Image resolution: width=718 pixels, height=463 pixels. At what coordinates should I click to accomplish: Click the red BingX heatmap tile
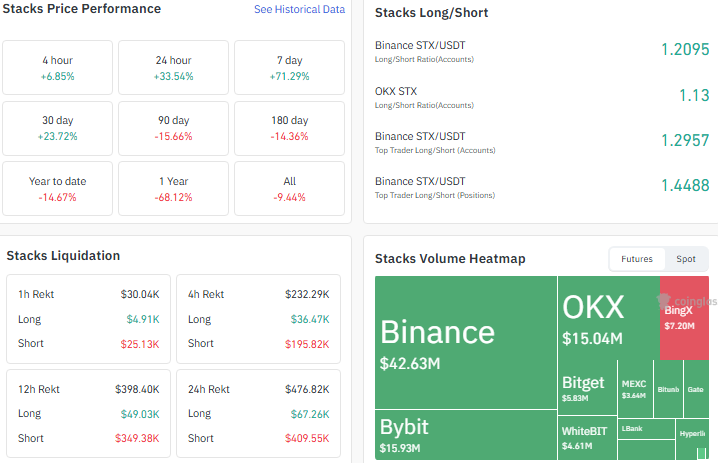(684, 317)
